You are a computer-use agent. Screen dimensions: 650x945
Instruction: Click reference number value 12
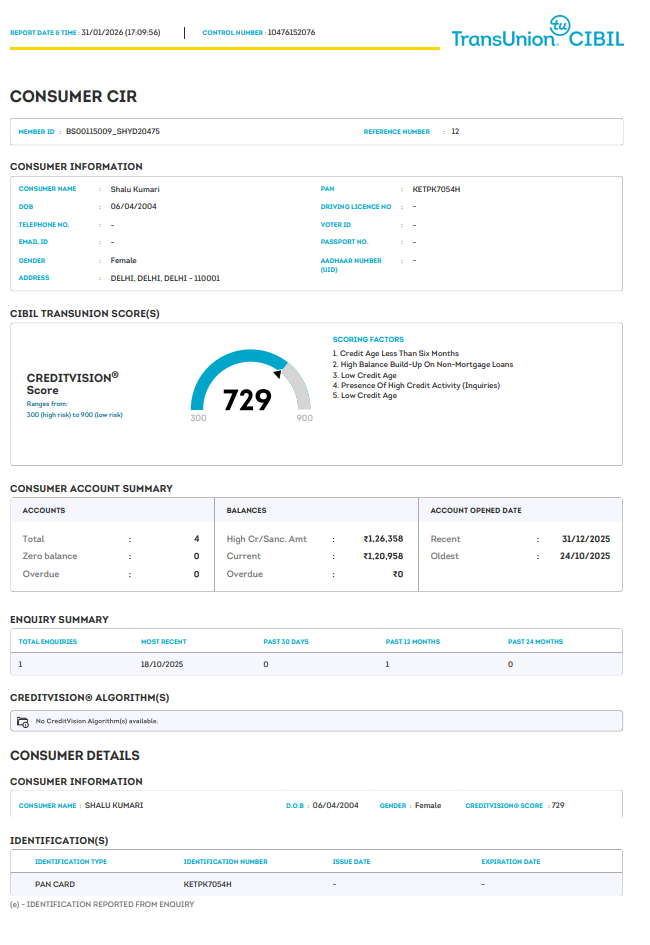pos(455,131)
